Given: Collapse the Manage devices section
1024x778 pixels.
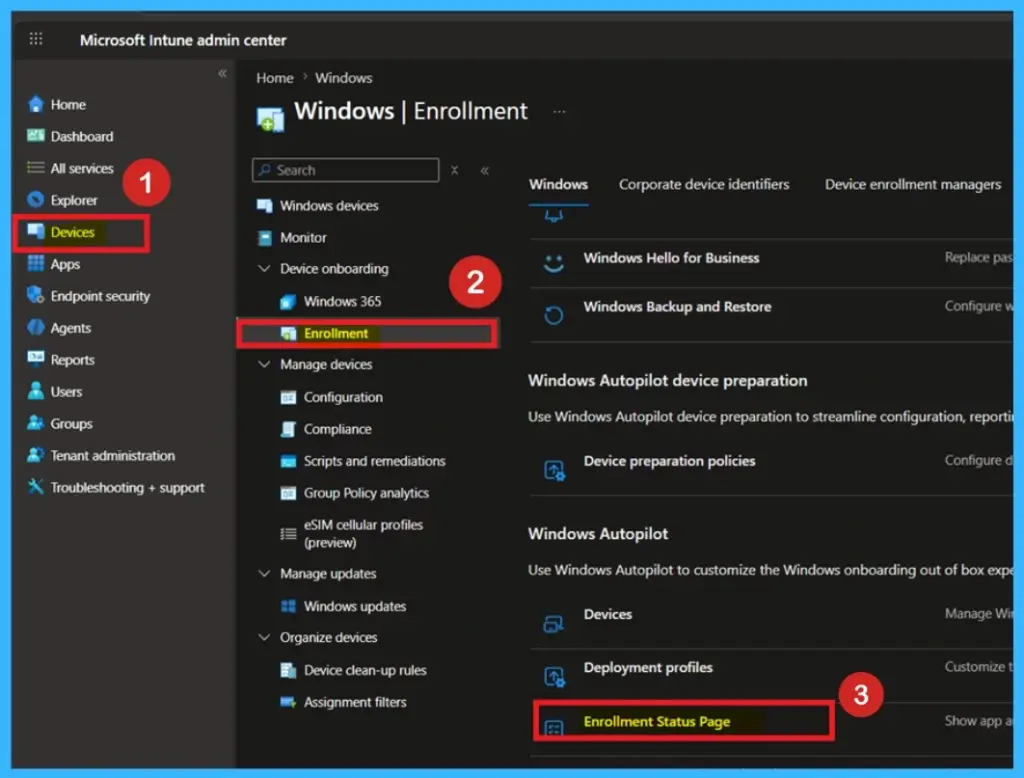Looking at the screenshot, I should click(x=264, y=364).
